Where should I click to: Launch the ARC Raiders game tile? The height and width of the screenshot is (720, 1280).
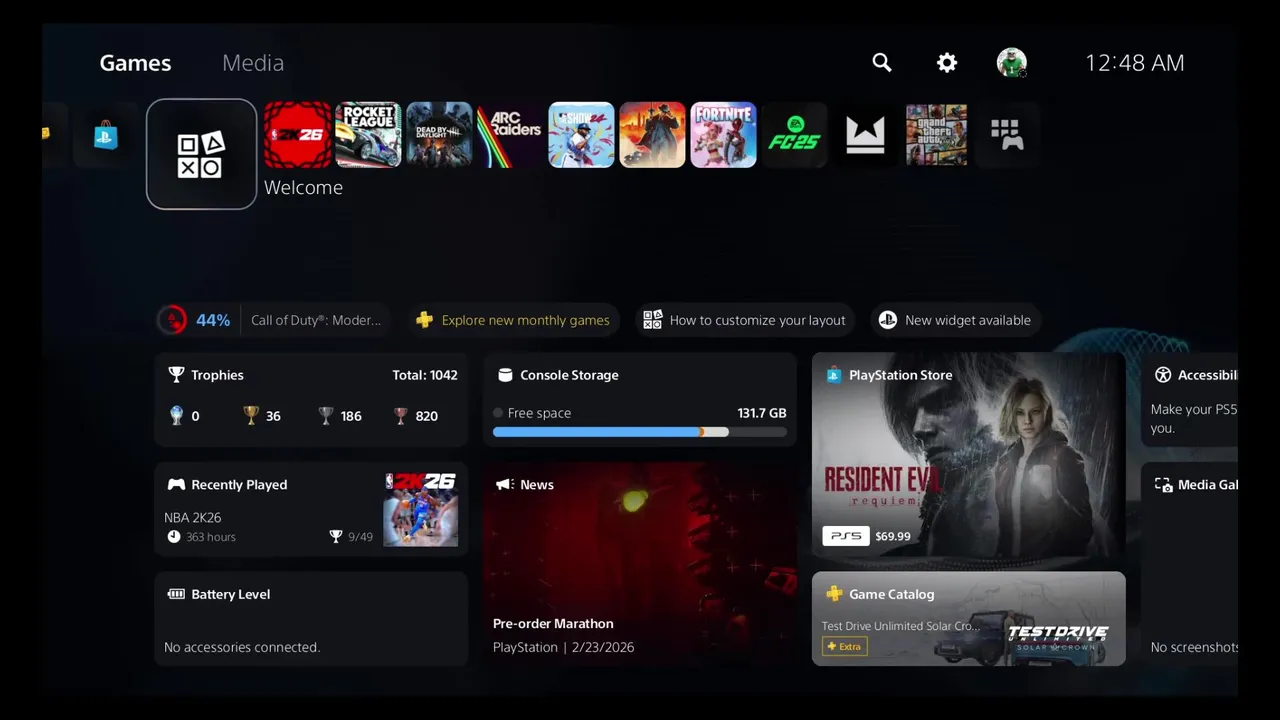click(x=510, y=134)
